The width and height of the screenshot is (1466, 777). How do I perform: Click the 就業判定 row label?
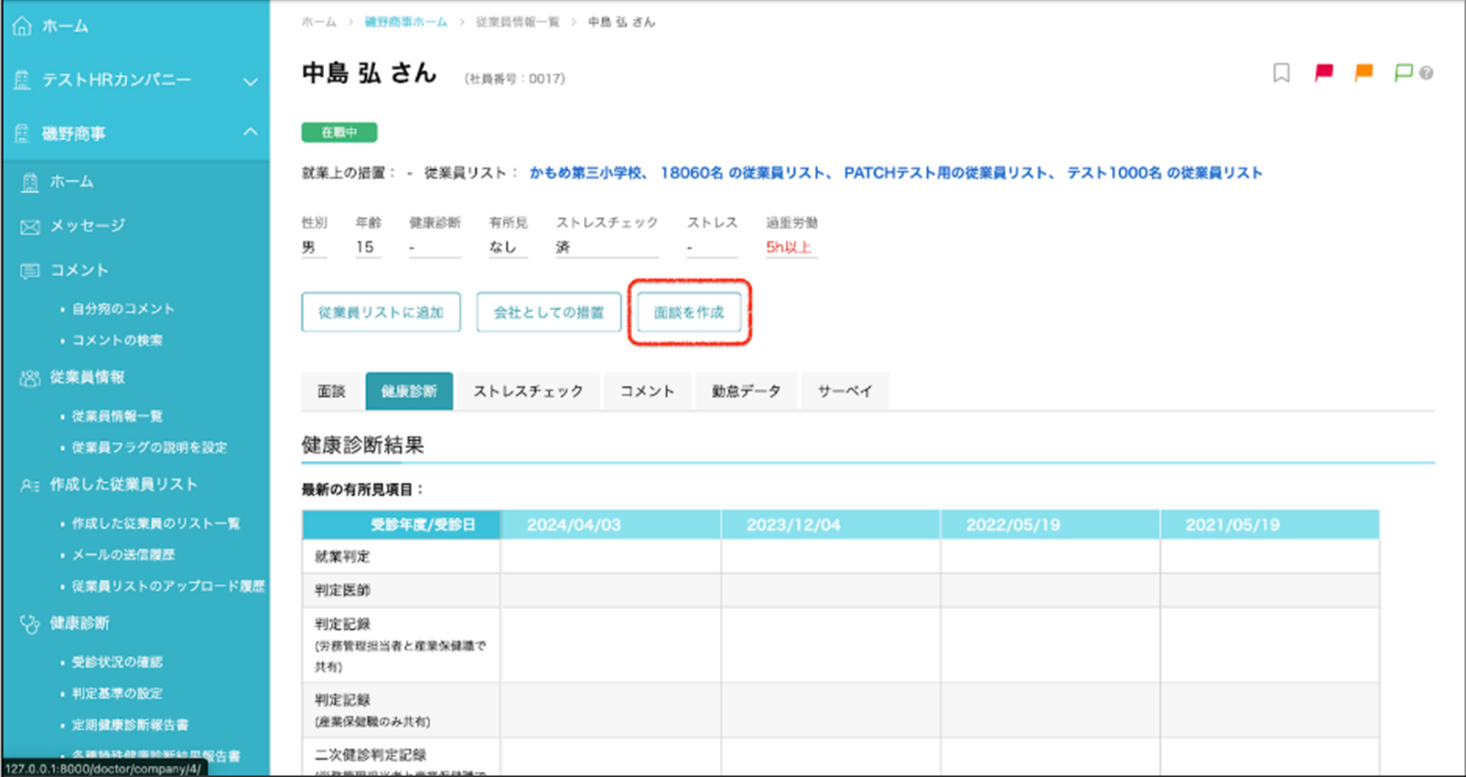tap(342, 557)
